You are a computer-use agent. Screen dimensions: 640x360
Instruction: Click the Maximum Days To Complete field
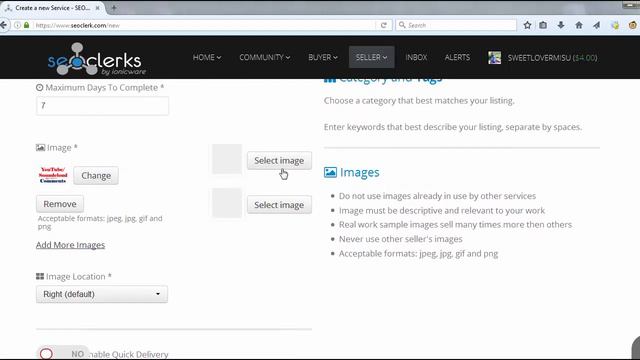coord(102,106)
